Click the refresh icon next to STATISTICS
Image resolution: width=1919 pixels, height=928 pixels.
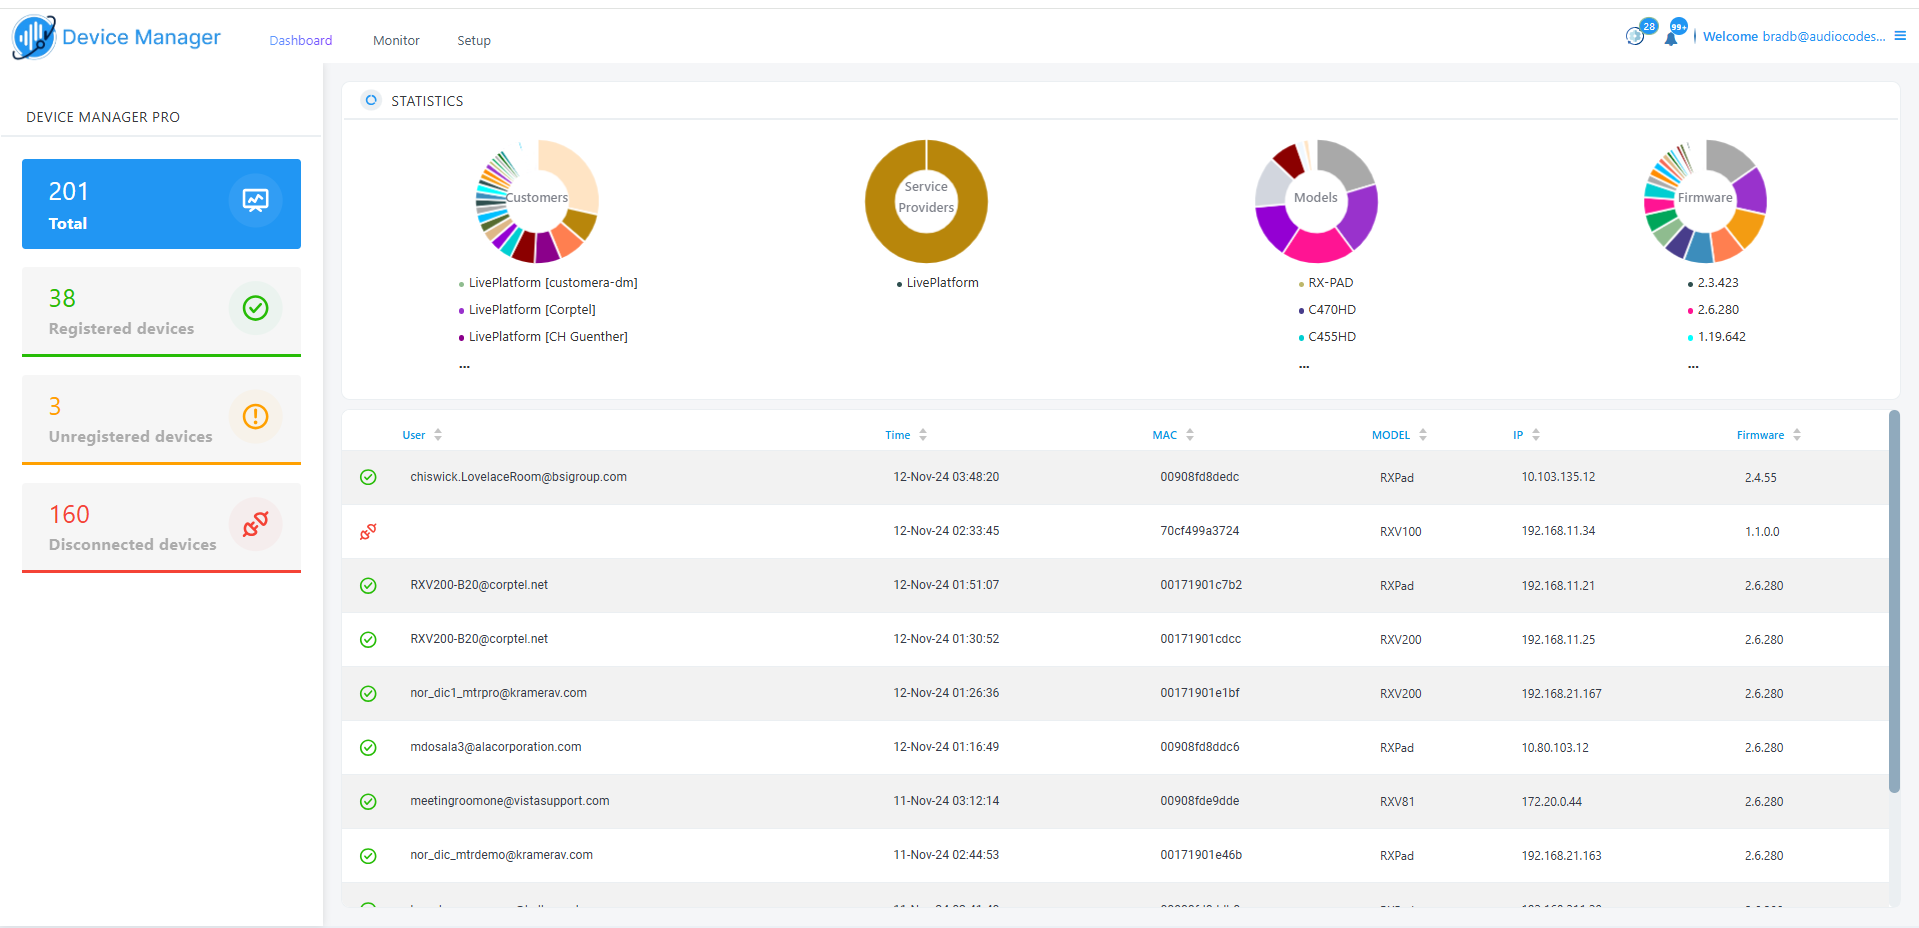pyautogui.click(x=371, y=100)
